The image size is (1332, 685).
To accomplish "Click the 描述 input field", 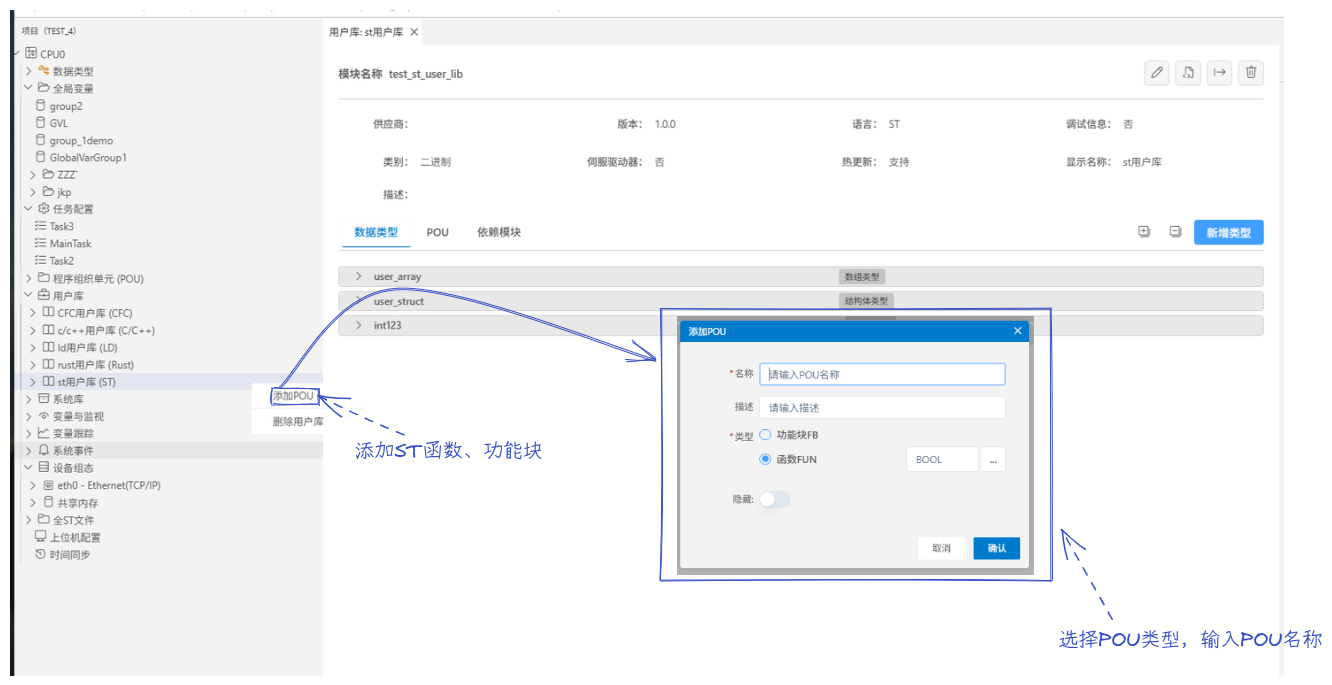I will (882, 407).
